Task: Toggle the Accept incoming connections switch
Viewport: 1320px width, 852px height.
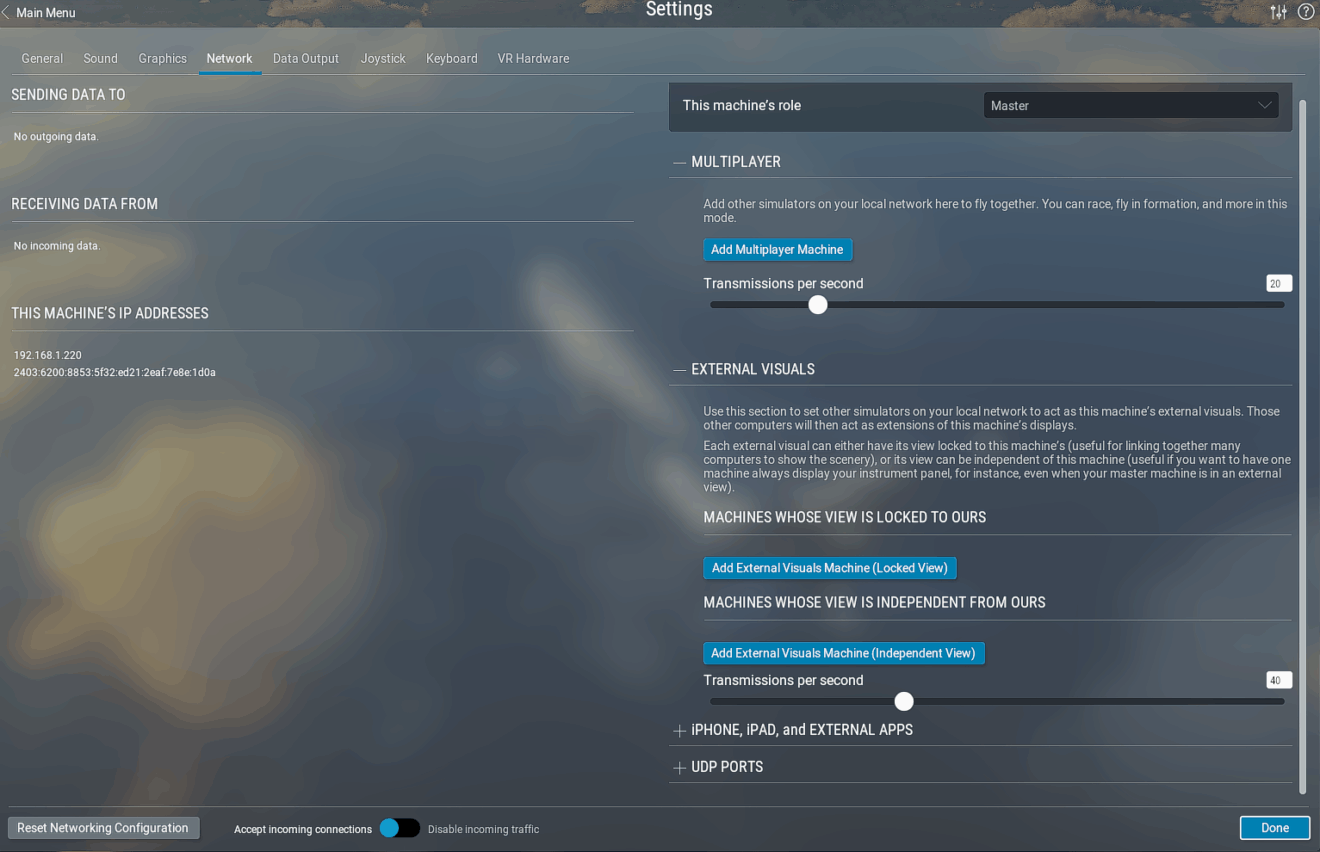Action: click(x=399, y=828)
